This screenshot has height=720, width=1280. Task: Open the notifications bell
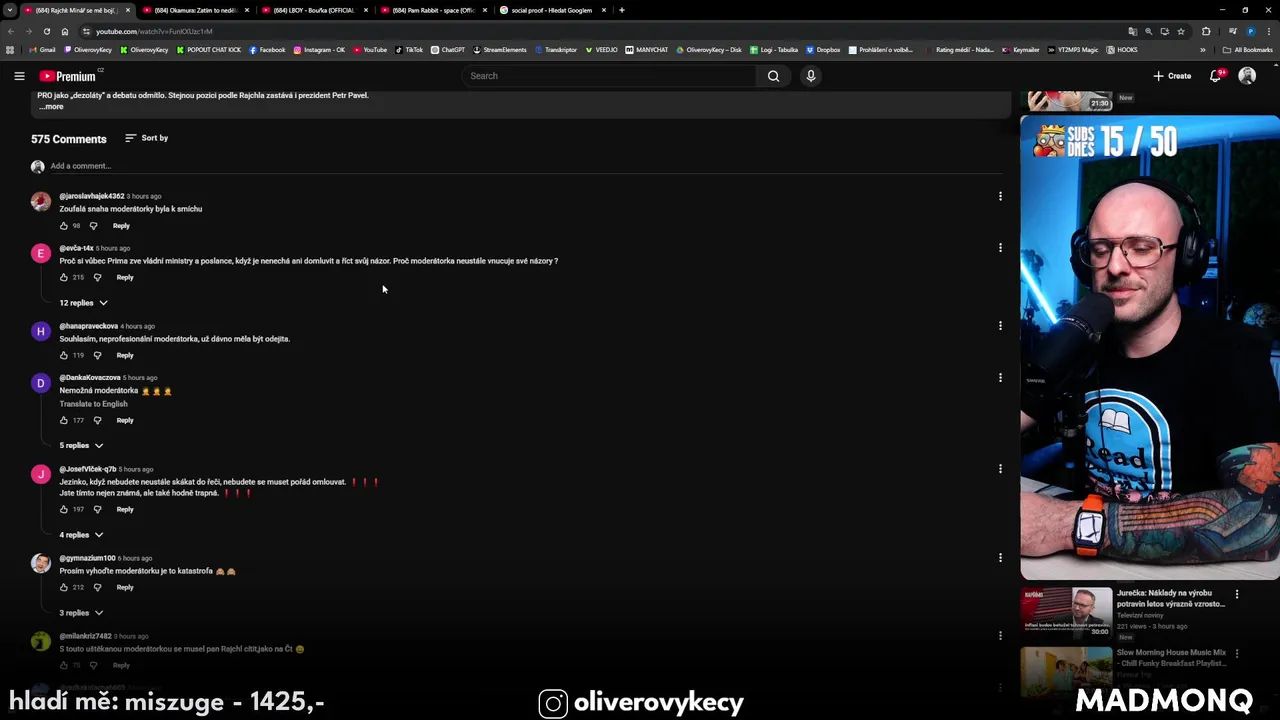(1216, 76)
